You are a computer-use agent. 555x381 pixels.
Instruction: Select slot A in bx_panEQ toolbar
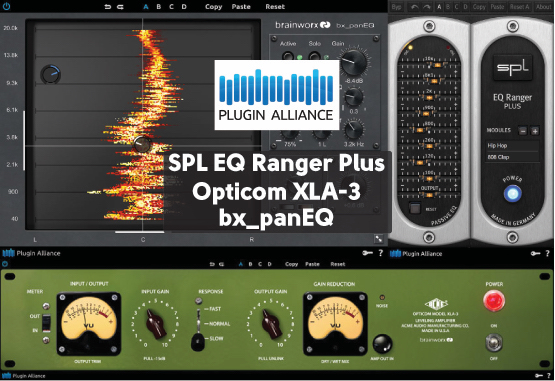145,7
